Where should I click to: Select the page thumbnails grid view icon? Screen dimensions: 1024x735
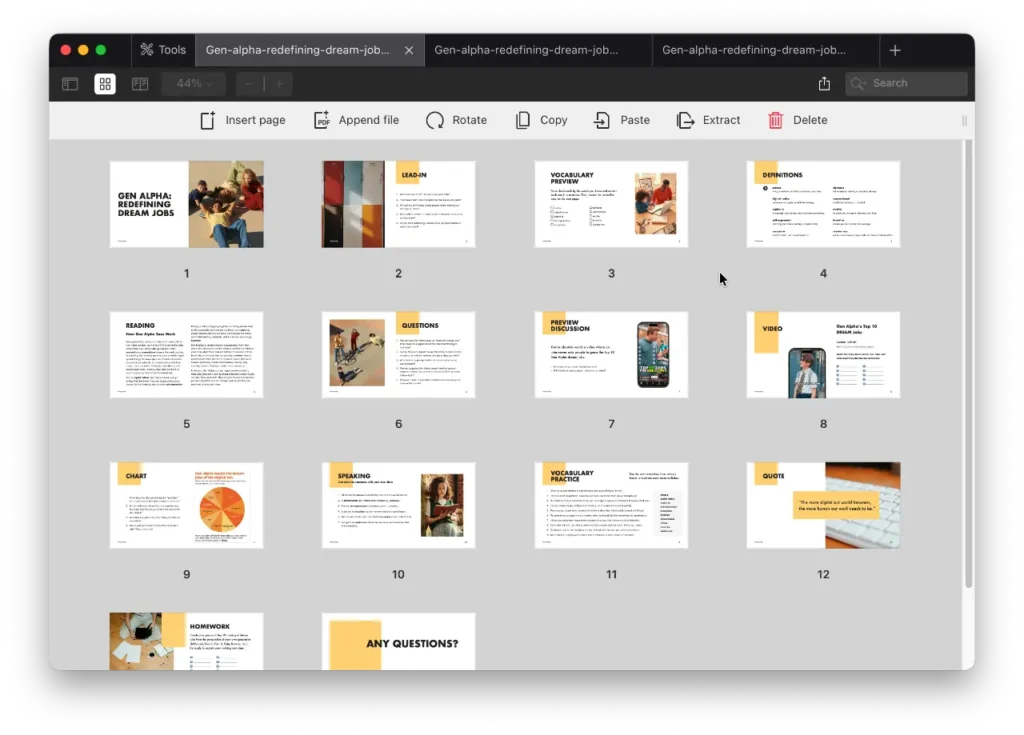[105, 84]
